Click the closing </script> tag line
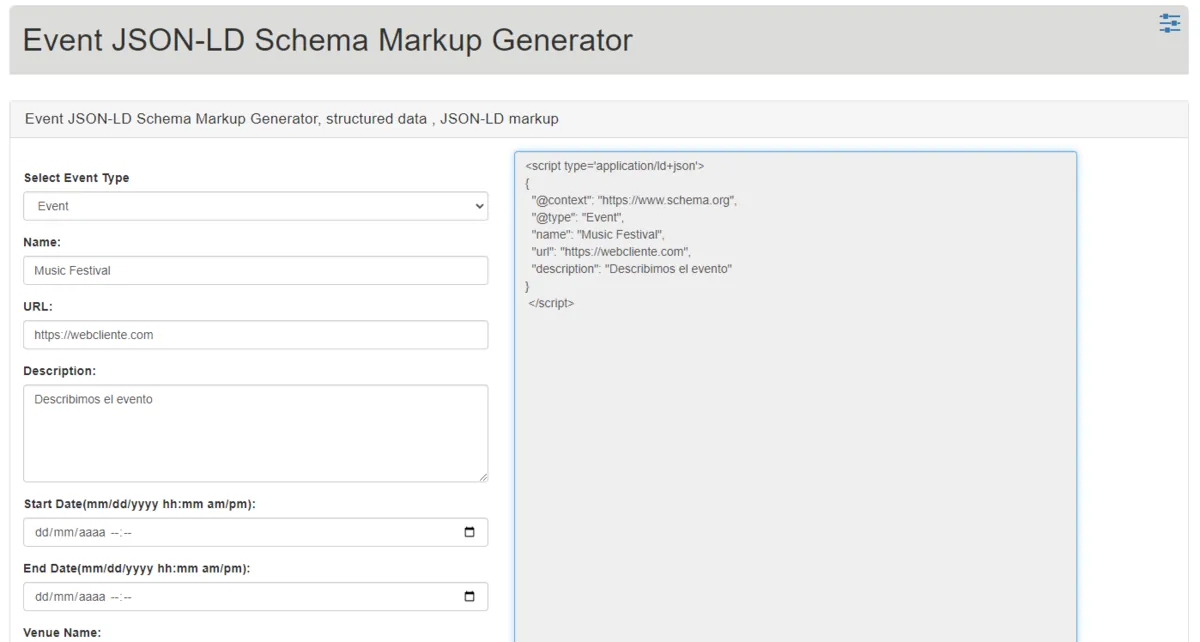This screenshot has height=642, width=1200. tap(551, 304)
